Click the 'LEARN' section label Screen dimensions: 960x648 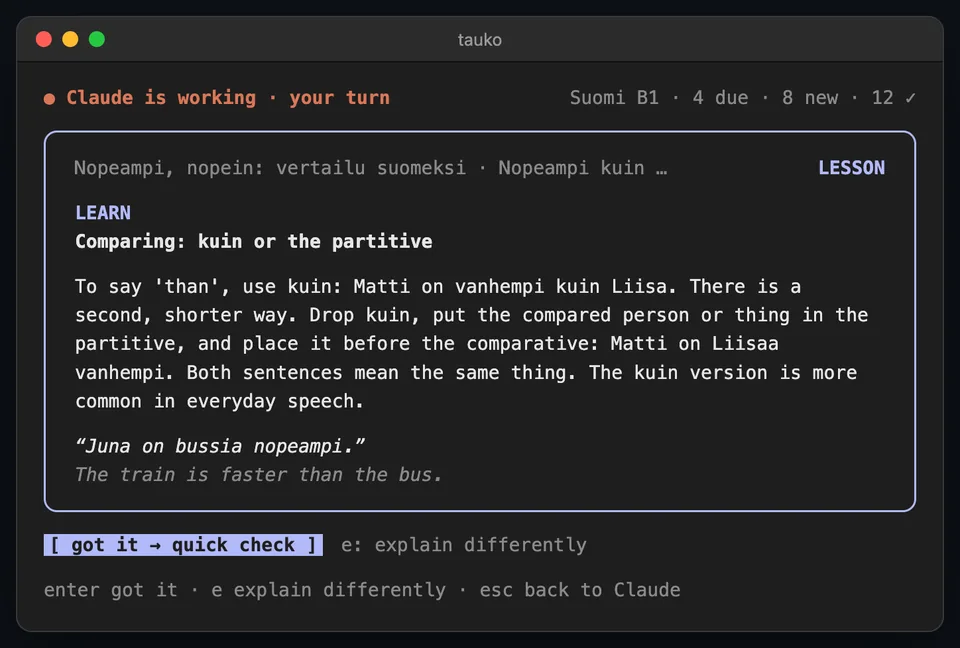pos(103,213)
